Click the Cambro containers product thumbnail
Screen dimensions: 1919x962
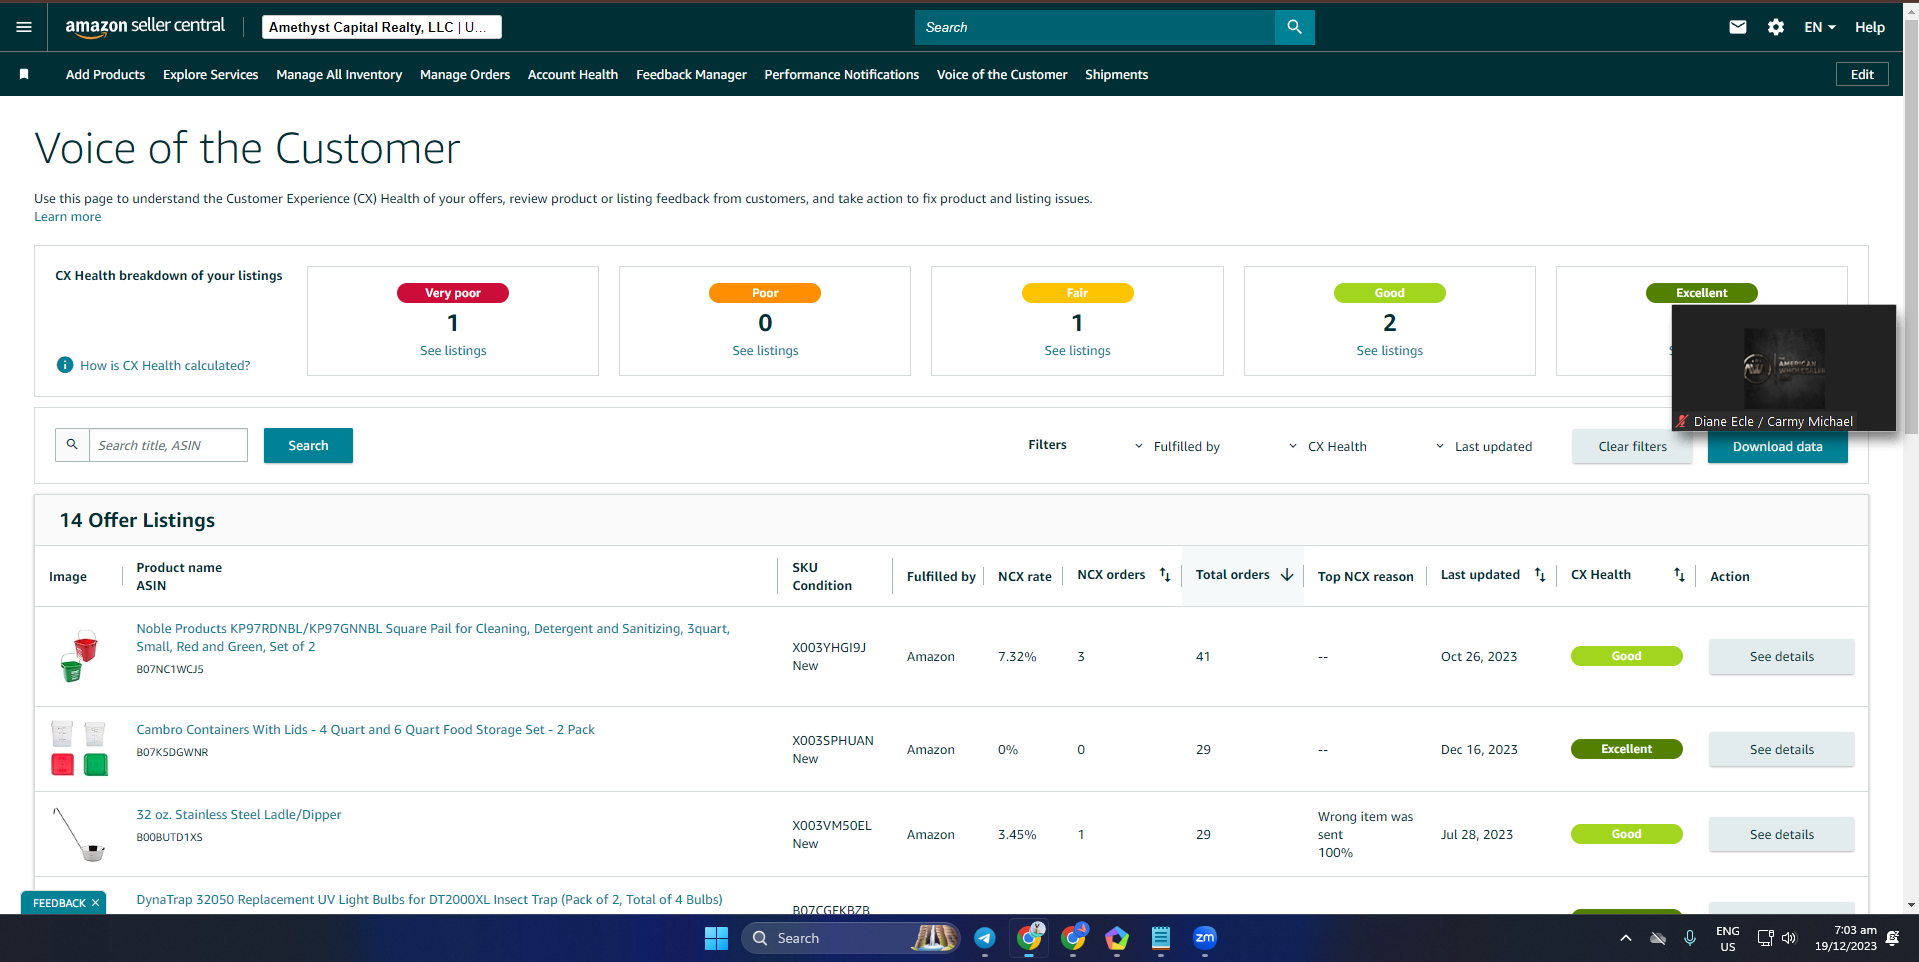[x=79, y=749]
